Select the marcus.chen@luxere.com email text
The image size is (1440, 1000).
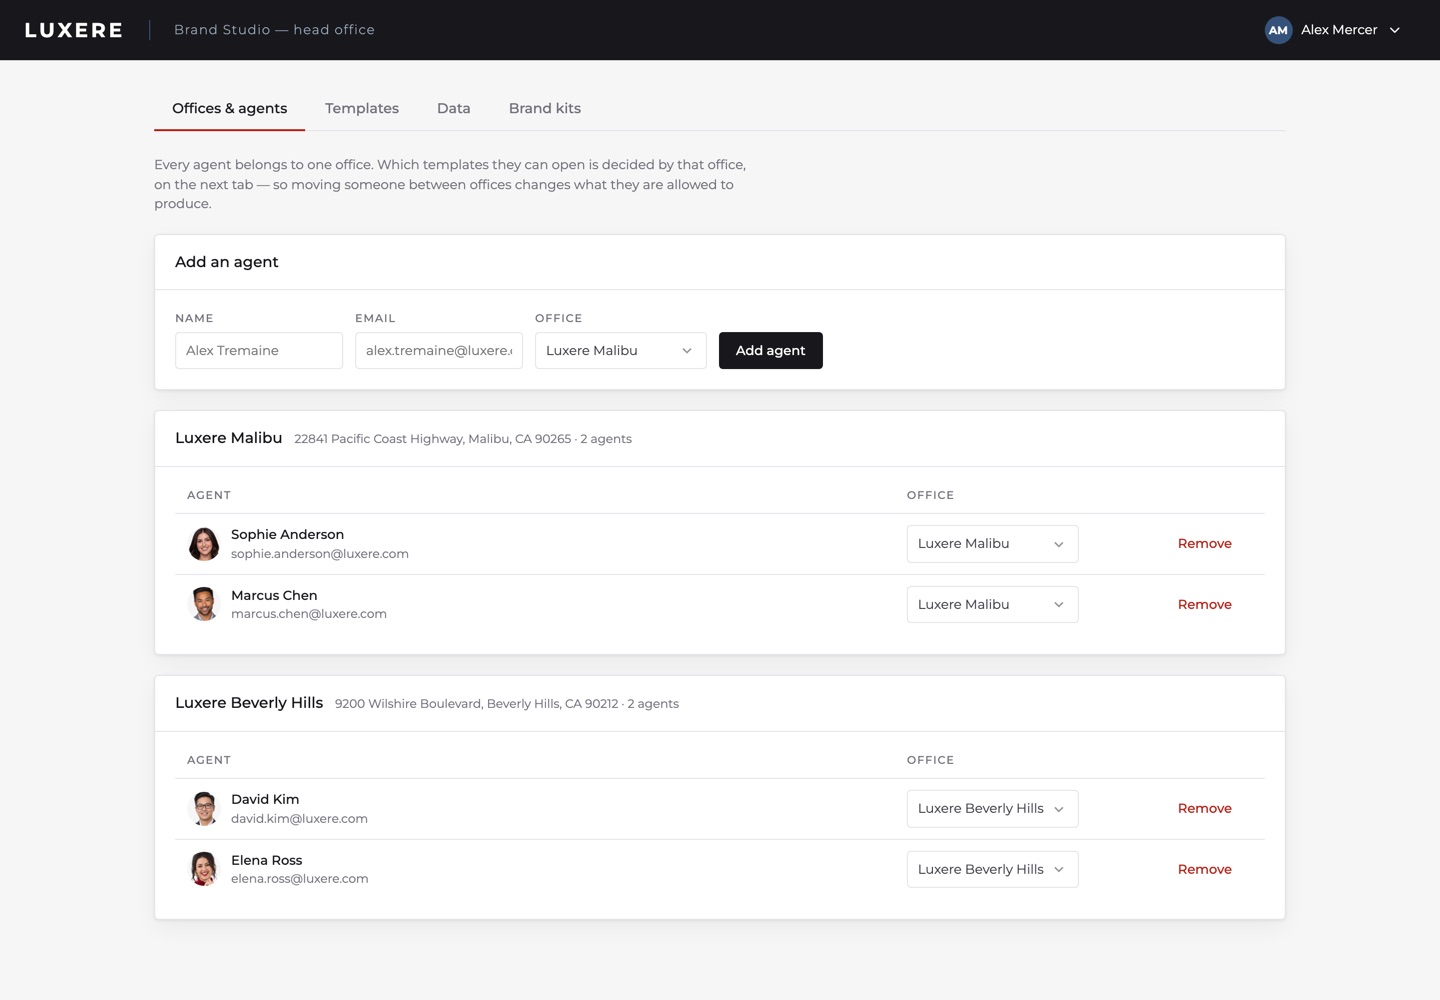pos(309,614)
